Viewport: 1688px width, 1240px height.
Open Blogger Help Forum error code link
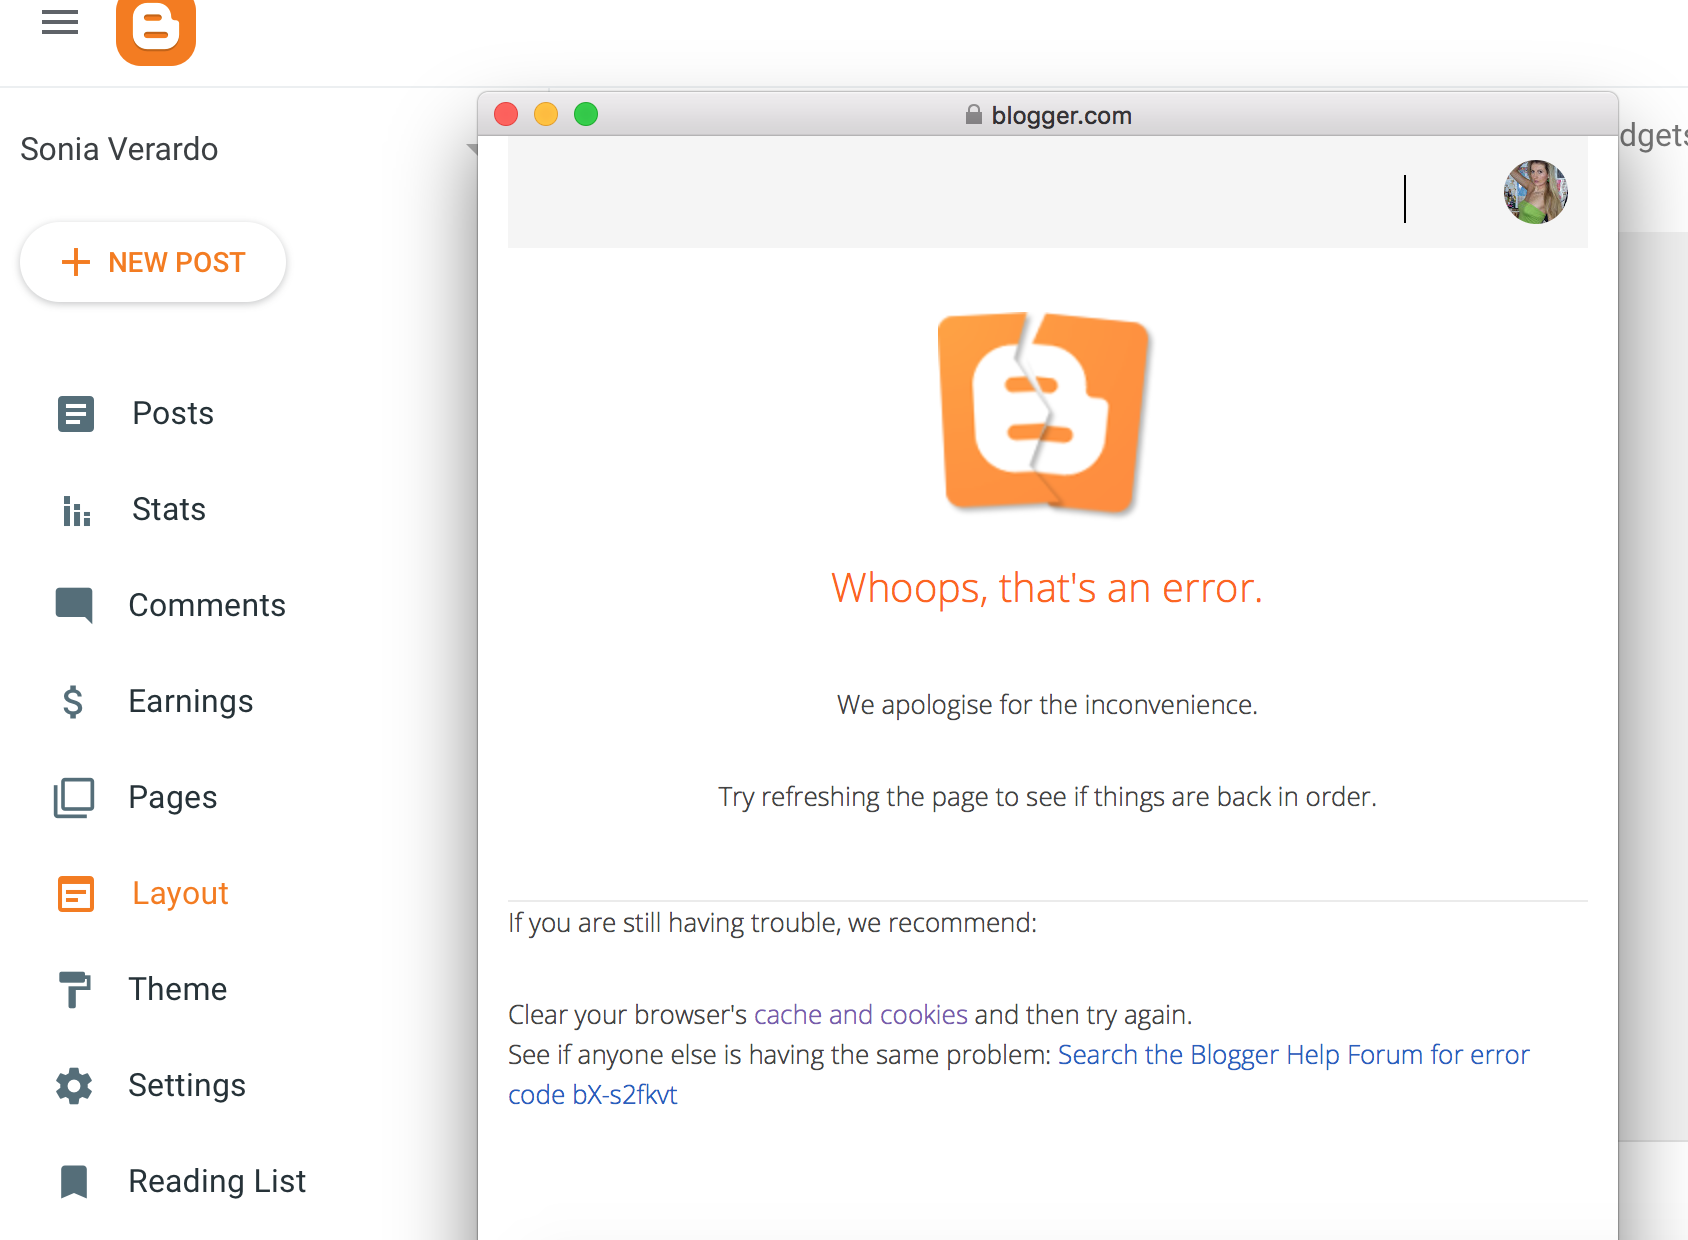pos(1019,1075)
